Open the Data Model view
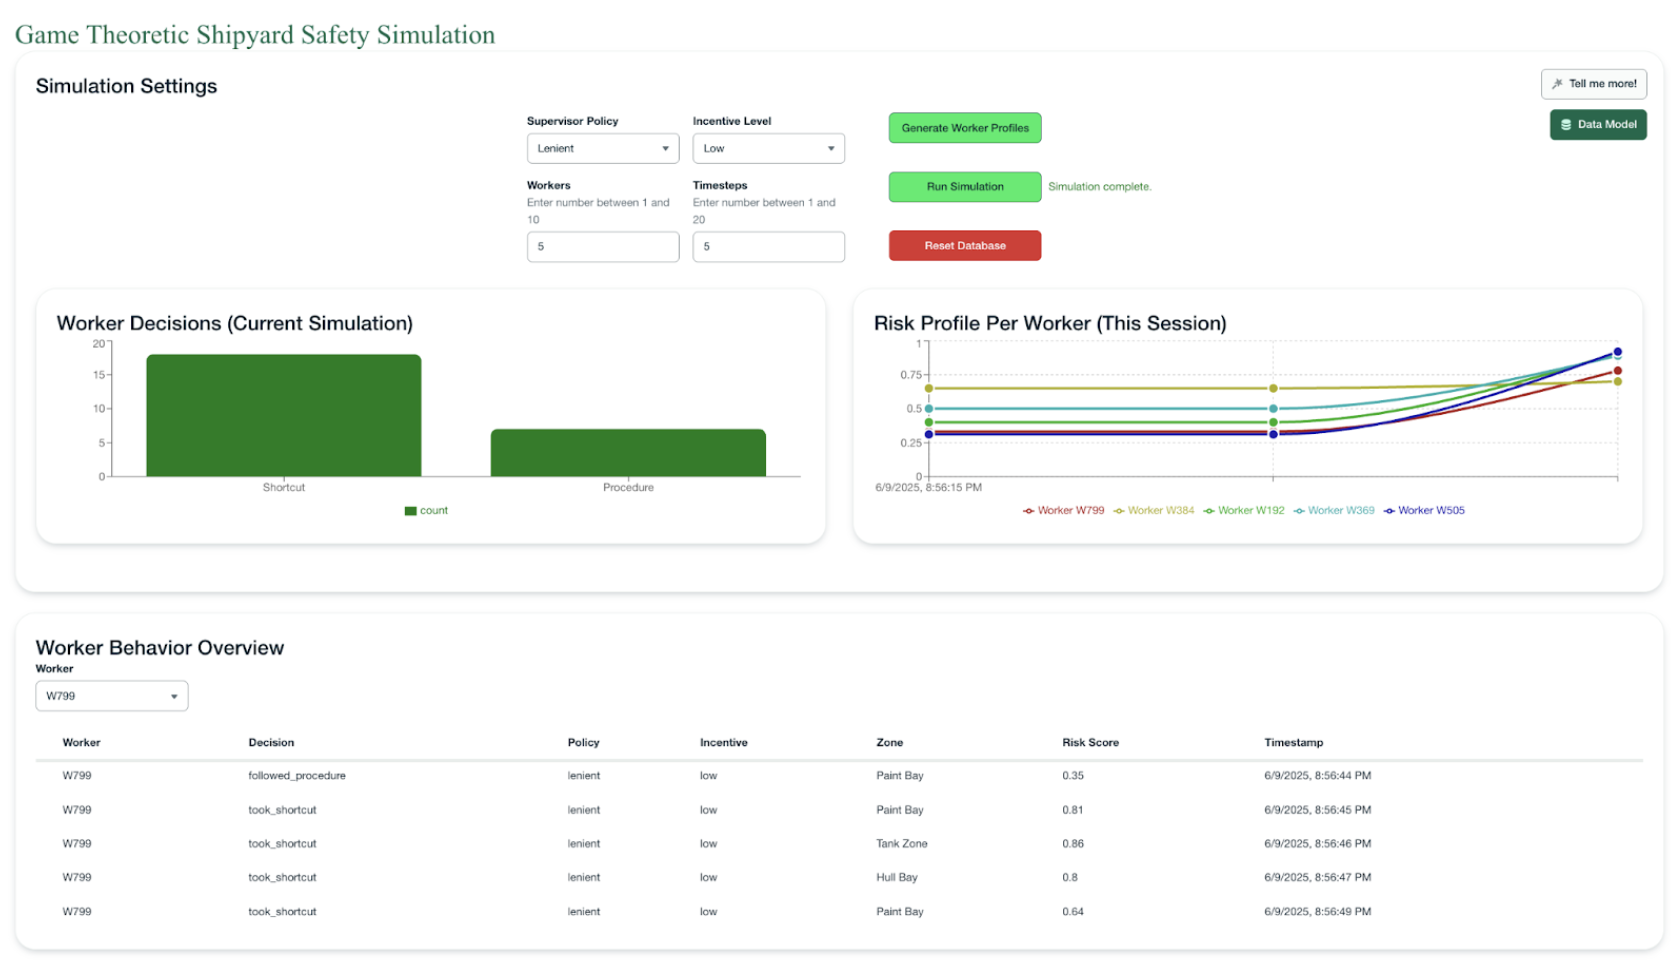The width and height of the screenshot is (1678, 962). [x=1597, y=125]
